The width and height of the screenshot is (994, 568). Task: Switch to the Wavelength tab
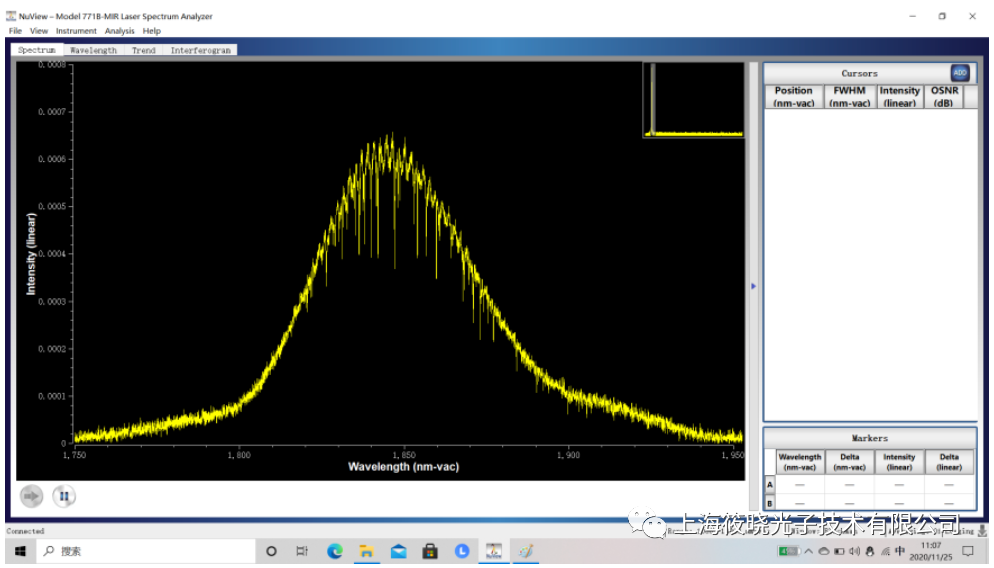[x=93, y=50]
